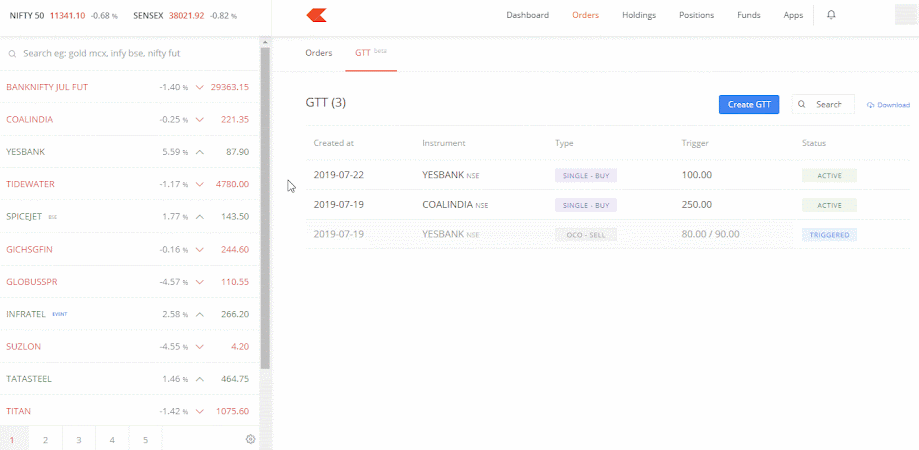Click down arrow beside GLOBUSSPR

[x=200, y=282]
